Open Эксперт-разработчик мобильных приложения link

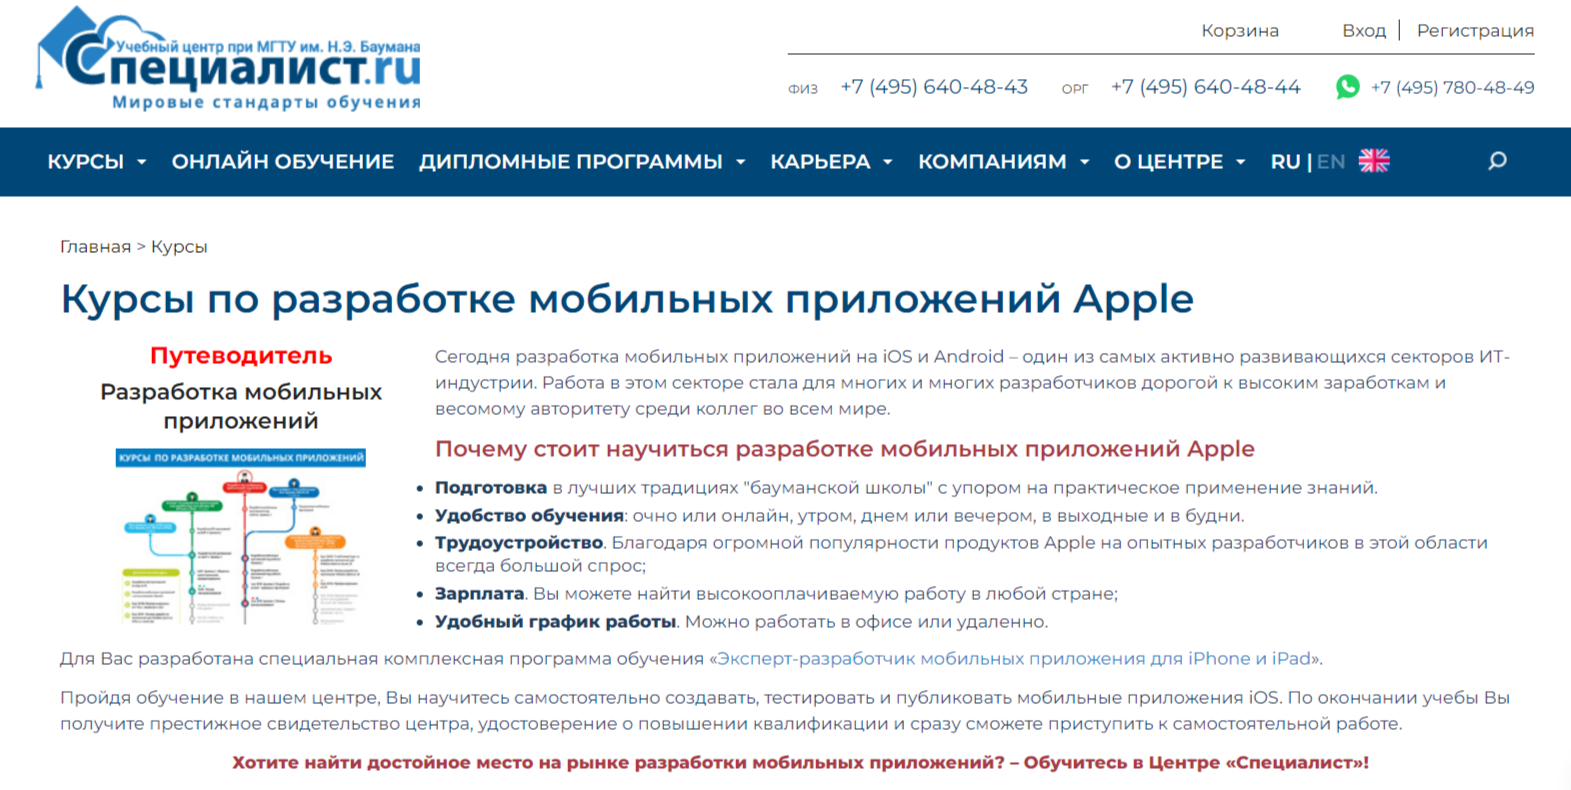click(1014, 659)
